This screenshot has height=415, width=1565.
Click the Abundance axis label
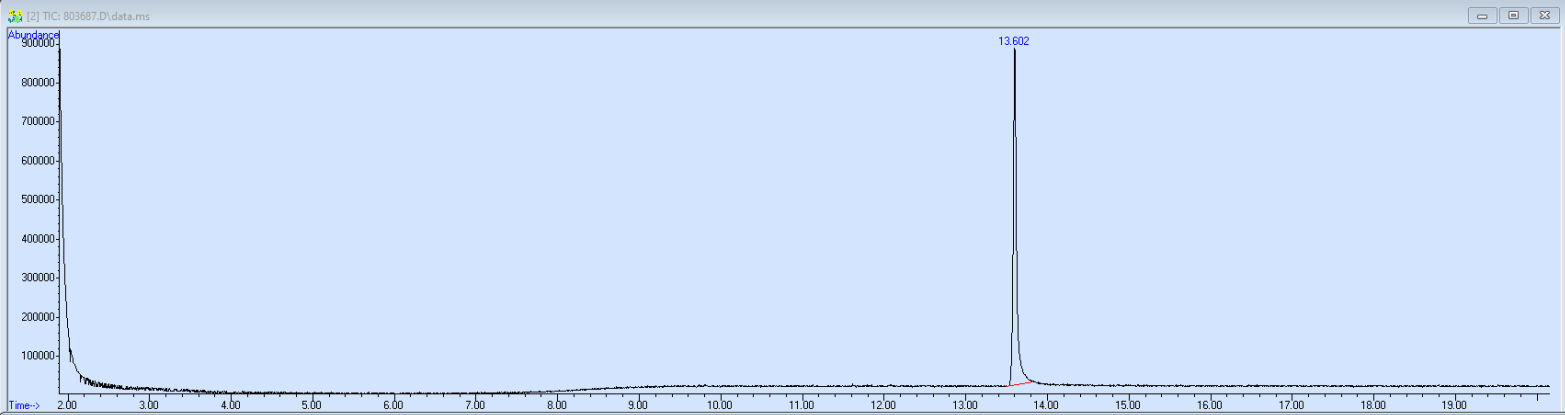[x=34, y=34]
